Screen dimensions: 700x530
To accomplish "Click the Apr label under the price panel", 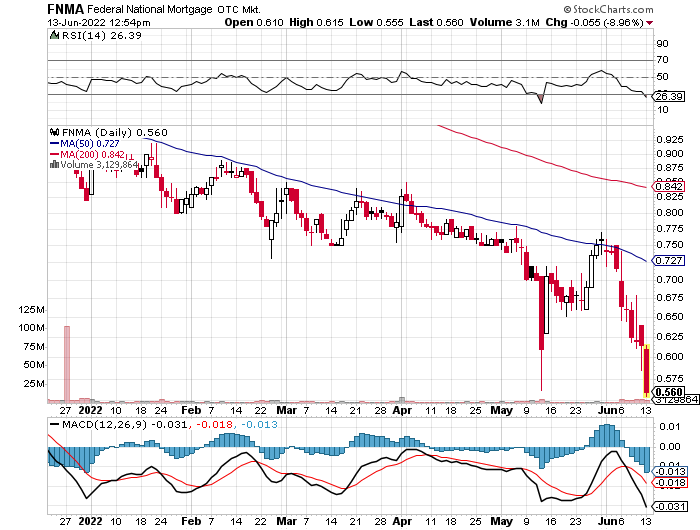I will [402, 410].
